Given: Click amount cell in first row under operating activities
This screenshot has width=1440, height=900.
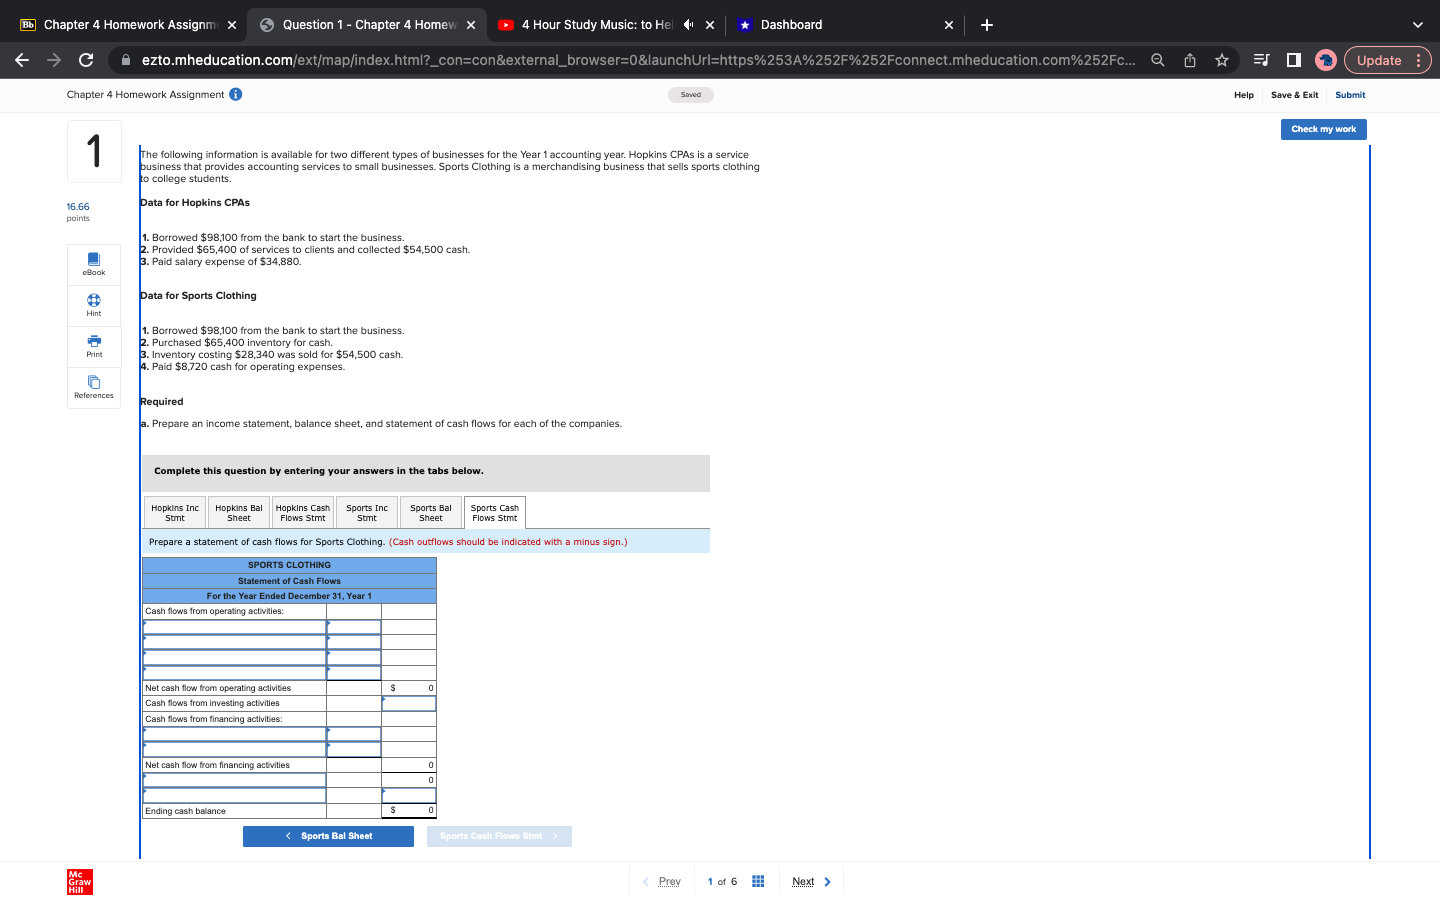Looking at the screenshot, I should click(354, 627).
